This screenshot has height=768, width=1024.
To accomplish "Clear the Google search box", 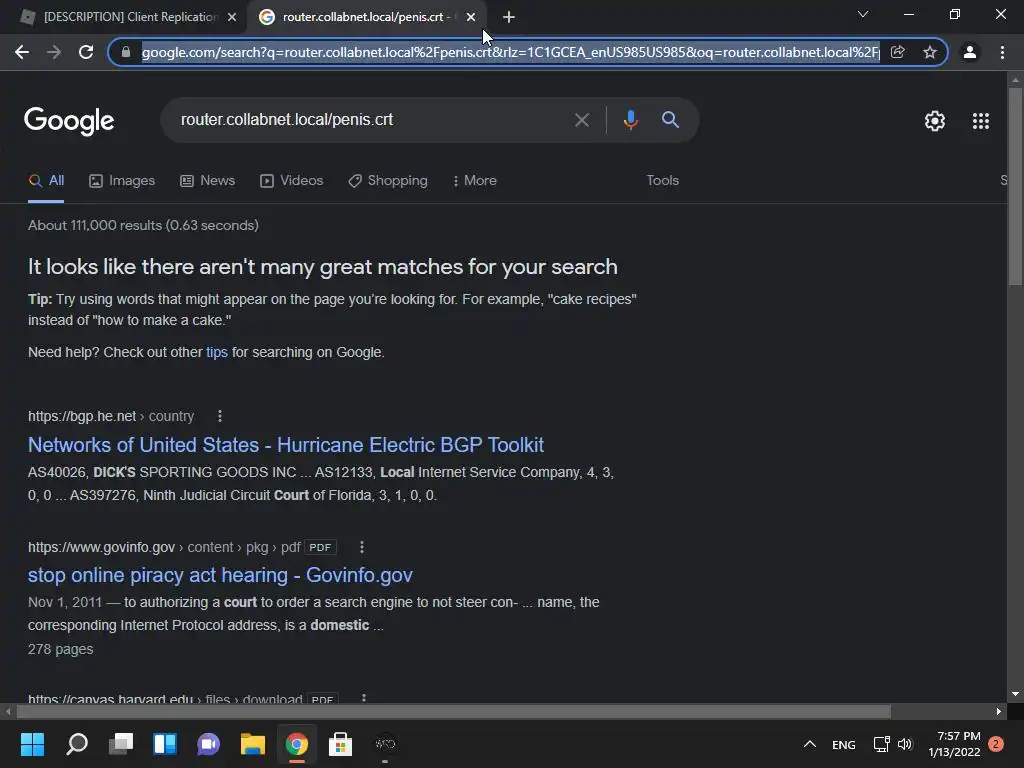I will [581, 120].
